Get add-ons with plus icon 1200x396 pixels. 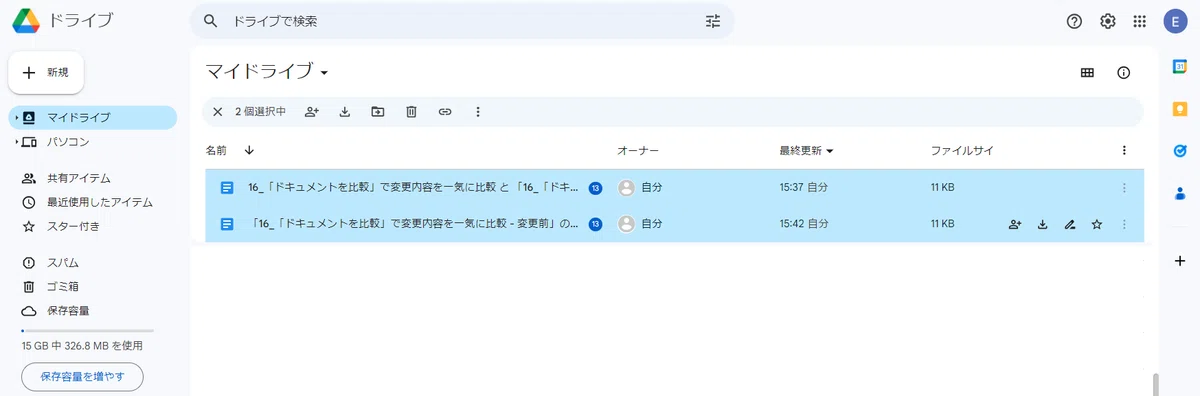click(1179, 261)
